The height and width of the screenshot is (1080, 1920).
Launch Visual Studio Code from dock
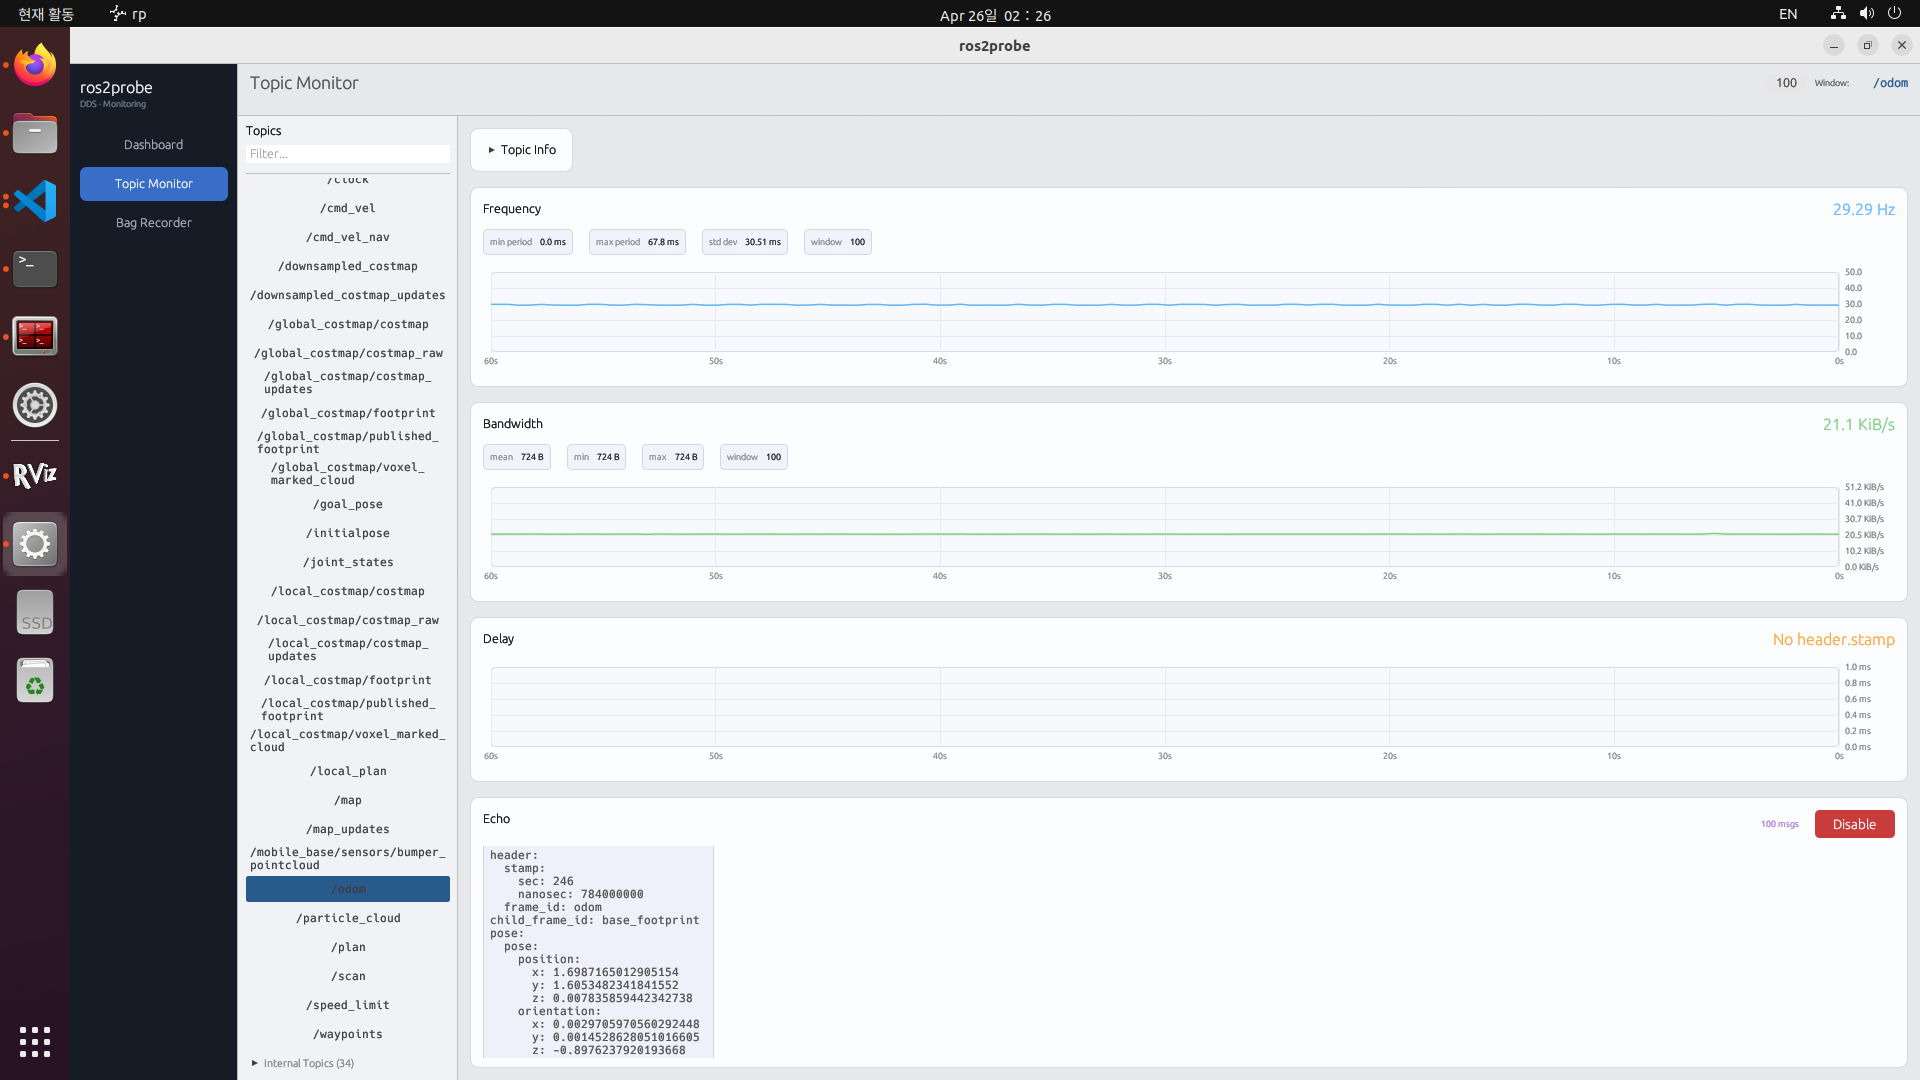35,201
